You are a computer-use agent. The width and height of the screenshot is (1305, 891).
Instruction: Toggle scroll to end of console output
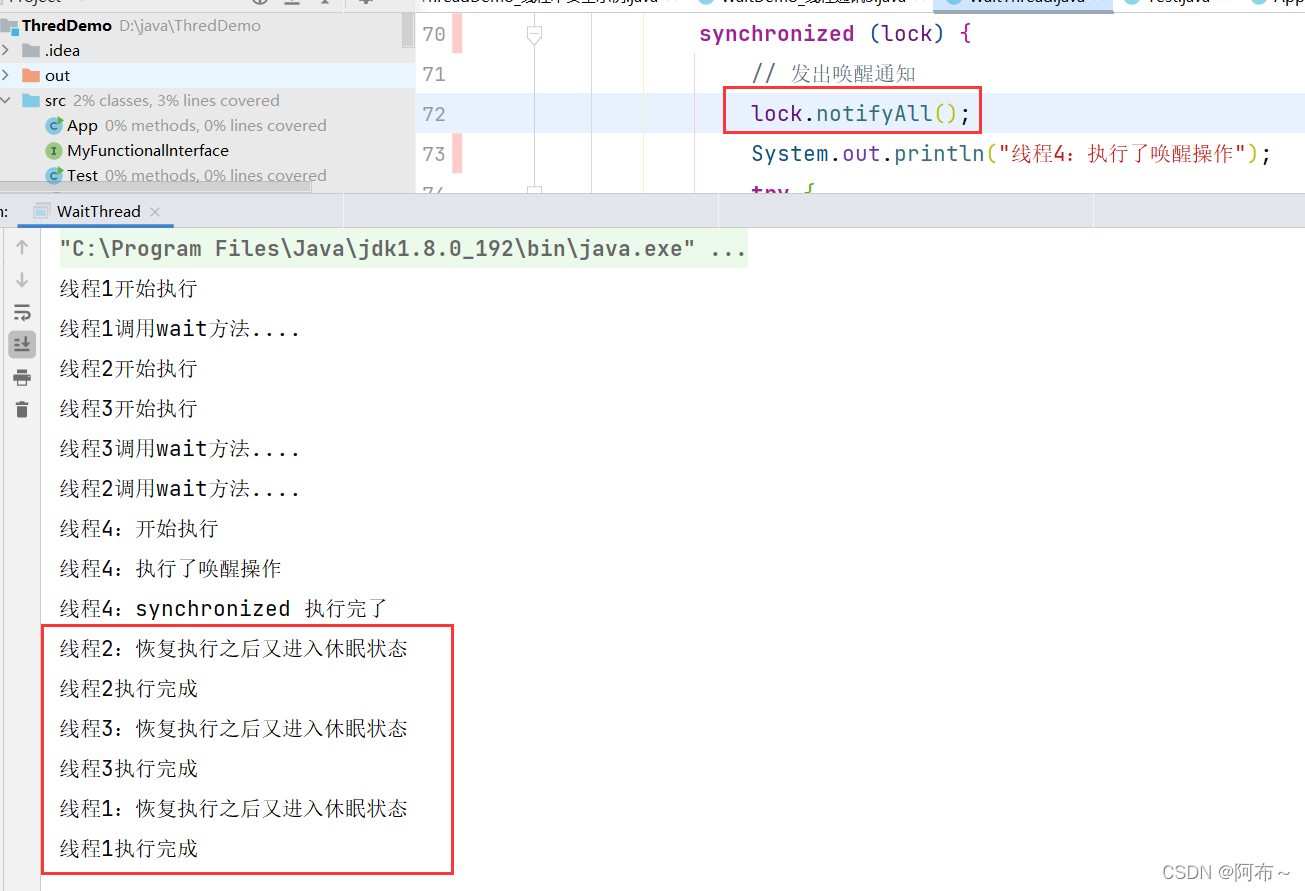(x=22, y=345)
